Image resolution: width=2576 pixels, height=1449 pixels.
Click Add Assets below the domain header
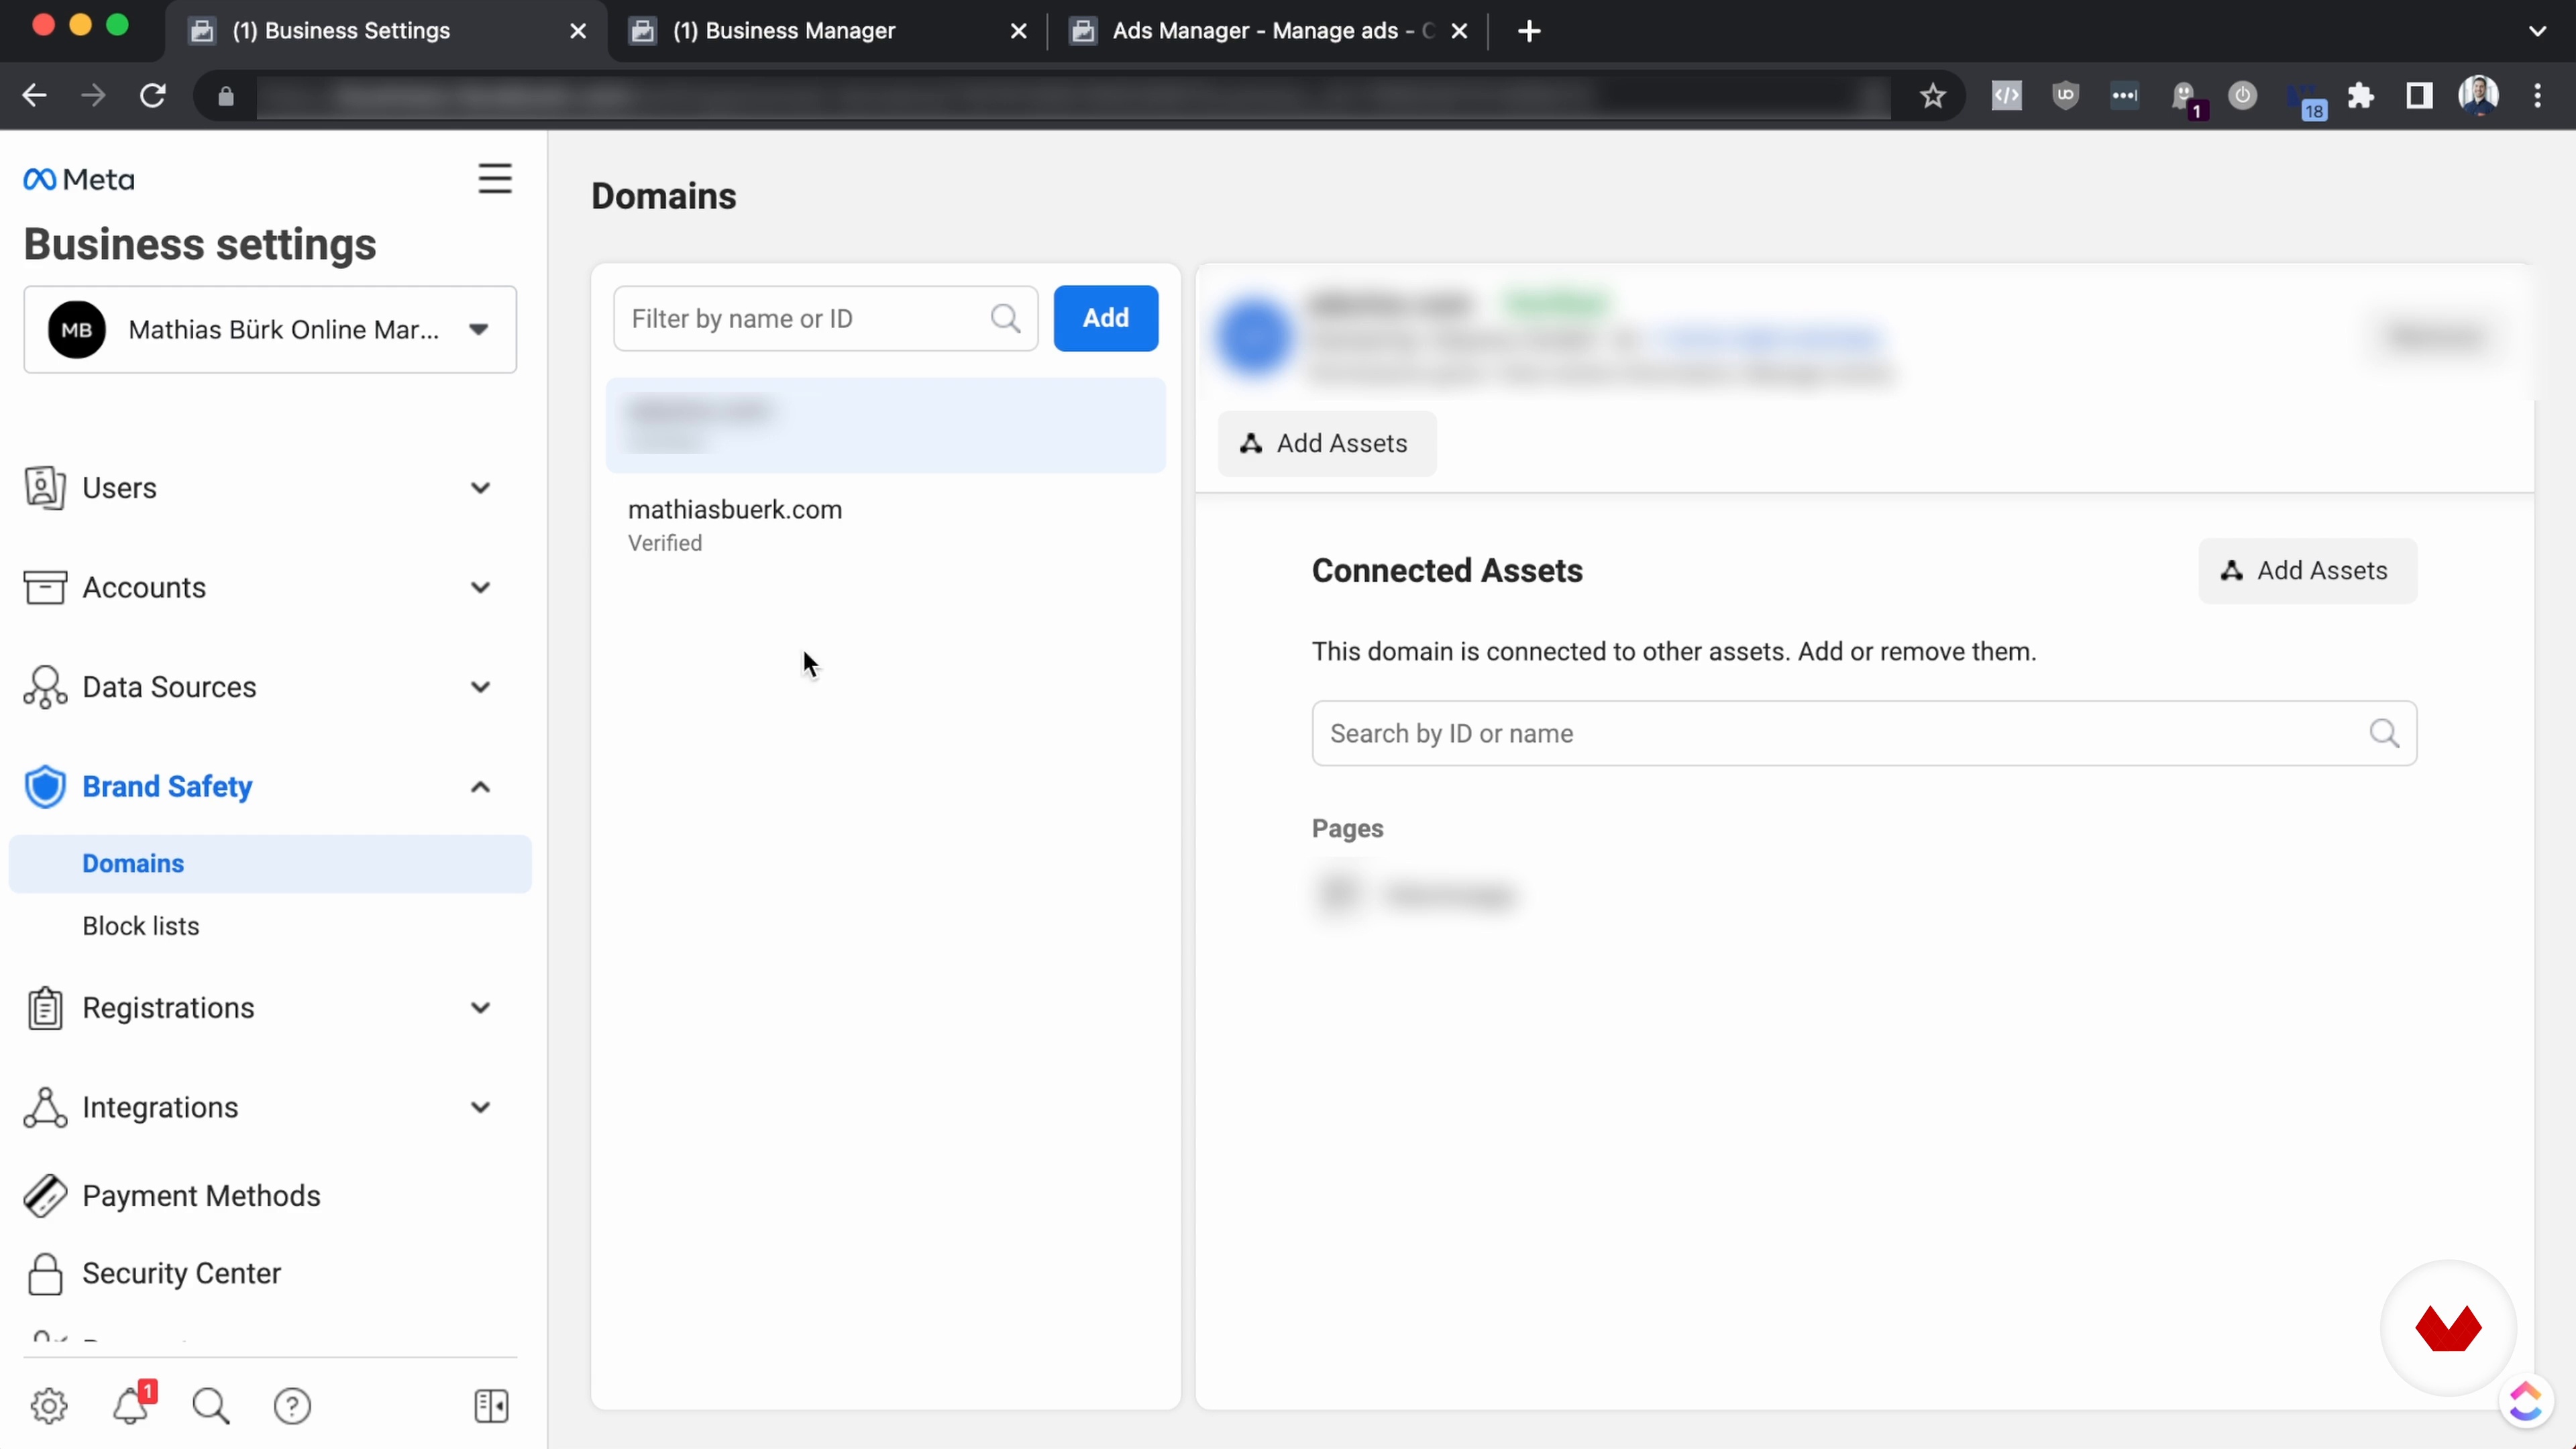(1327, 443)
